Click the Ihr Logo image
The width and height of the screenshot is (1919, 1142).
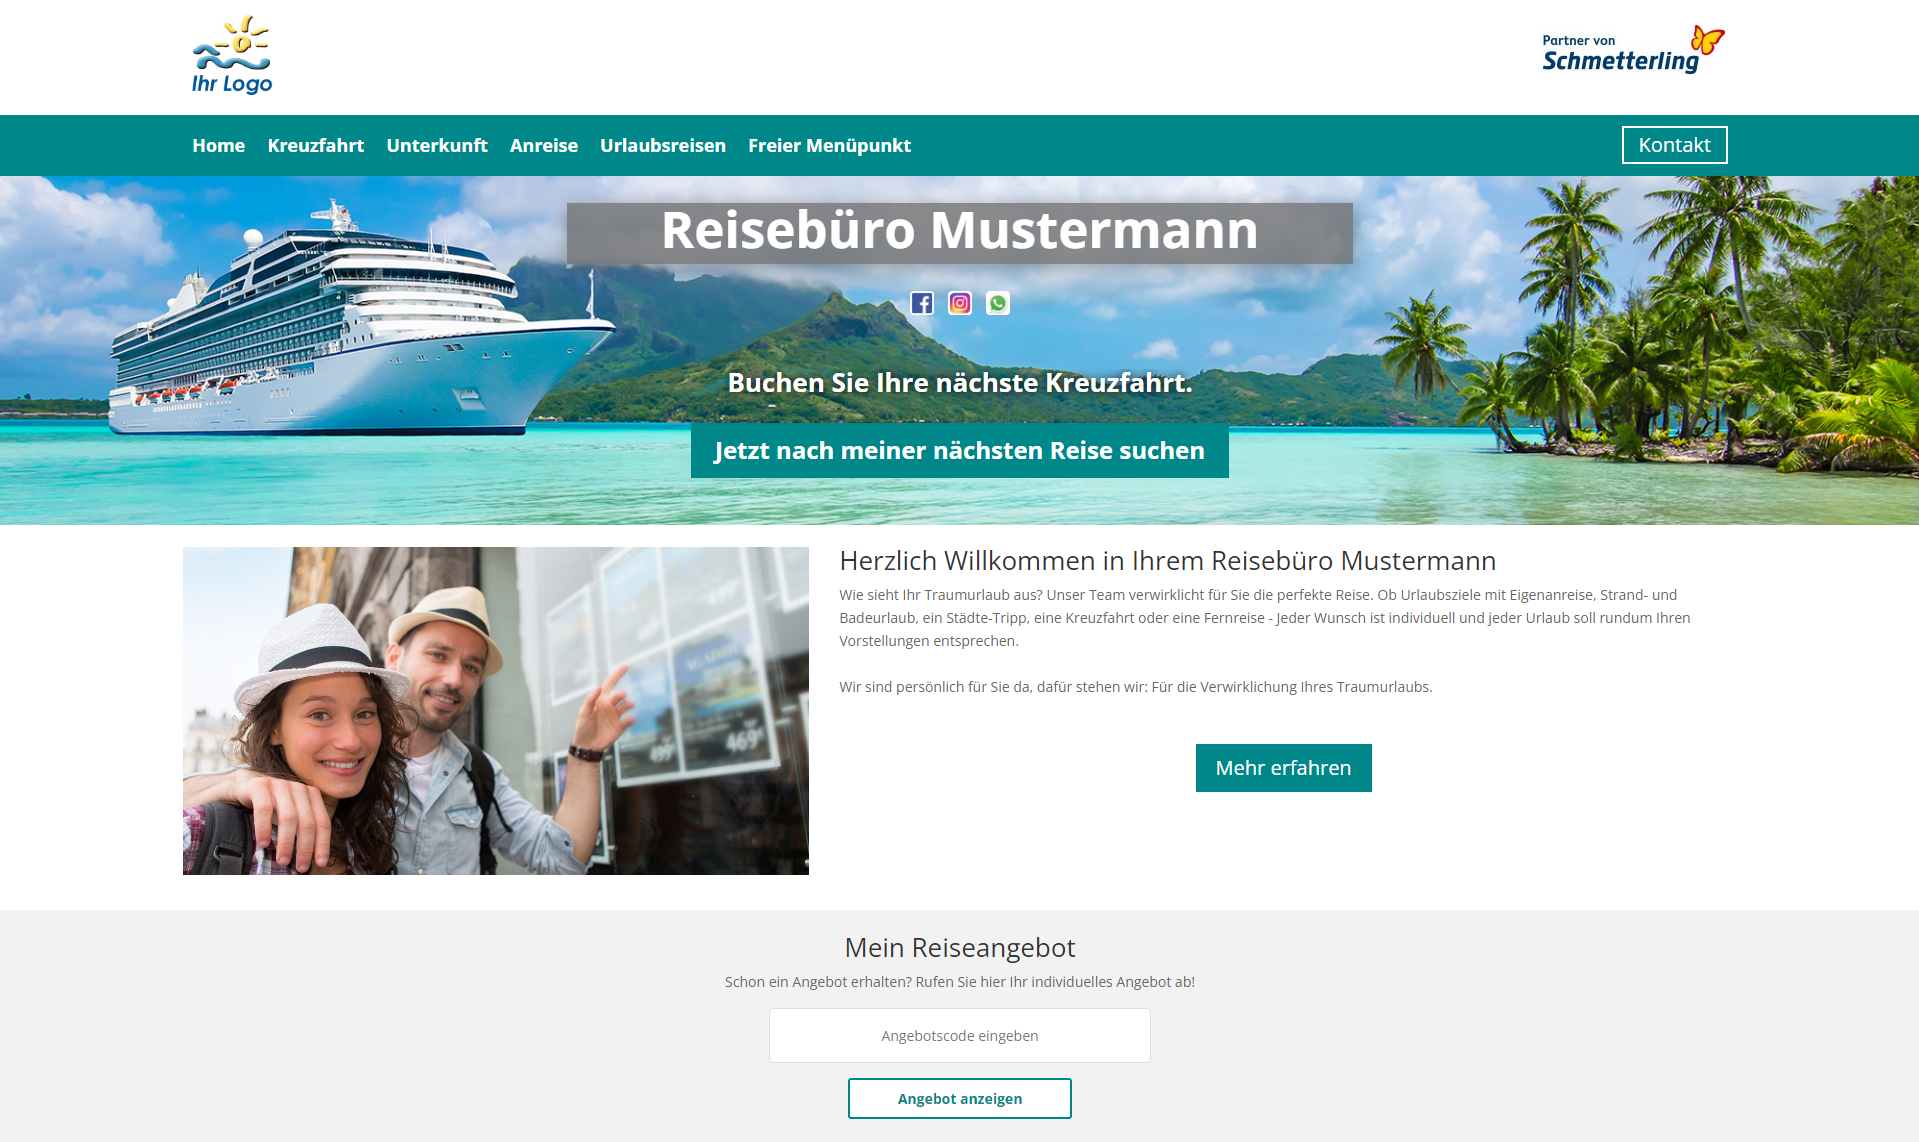coord(232,55)
